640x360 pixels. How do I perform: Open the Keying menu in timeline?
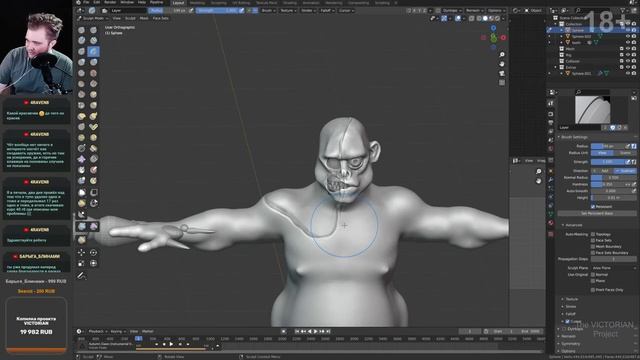pyautogui.click(x=117, y=331)
